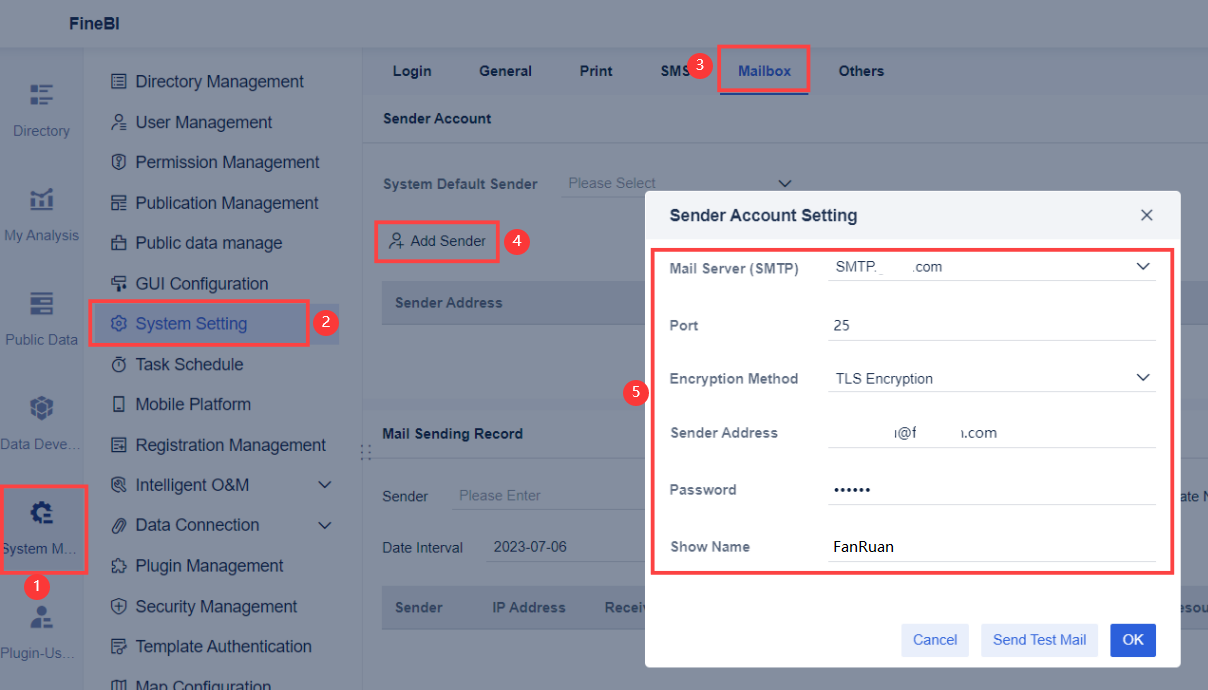Confirm sender settings with OK button
1208x690 pixels.
1132,639
